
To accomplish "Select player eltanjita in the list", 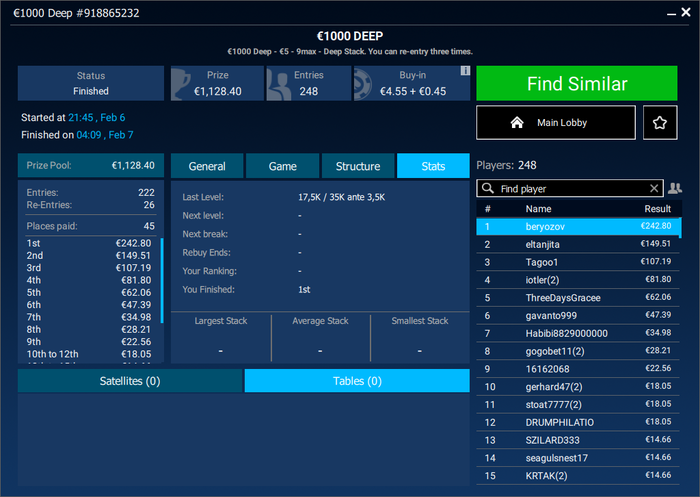I will pos(578,244).
